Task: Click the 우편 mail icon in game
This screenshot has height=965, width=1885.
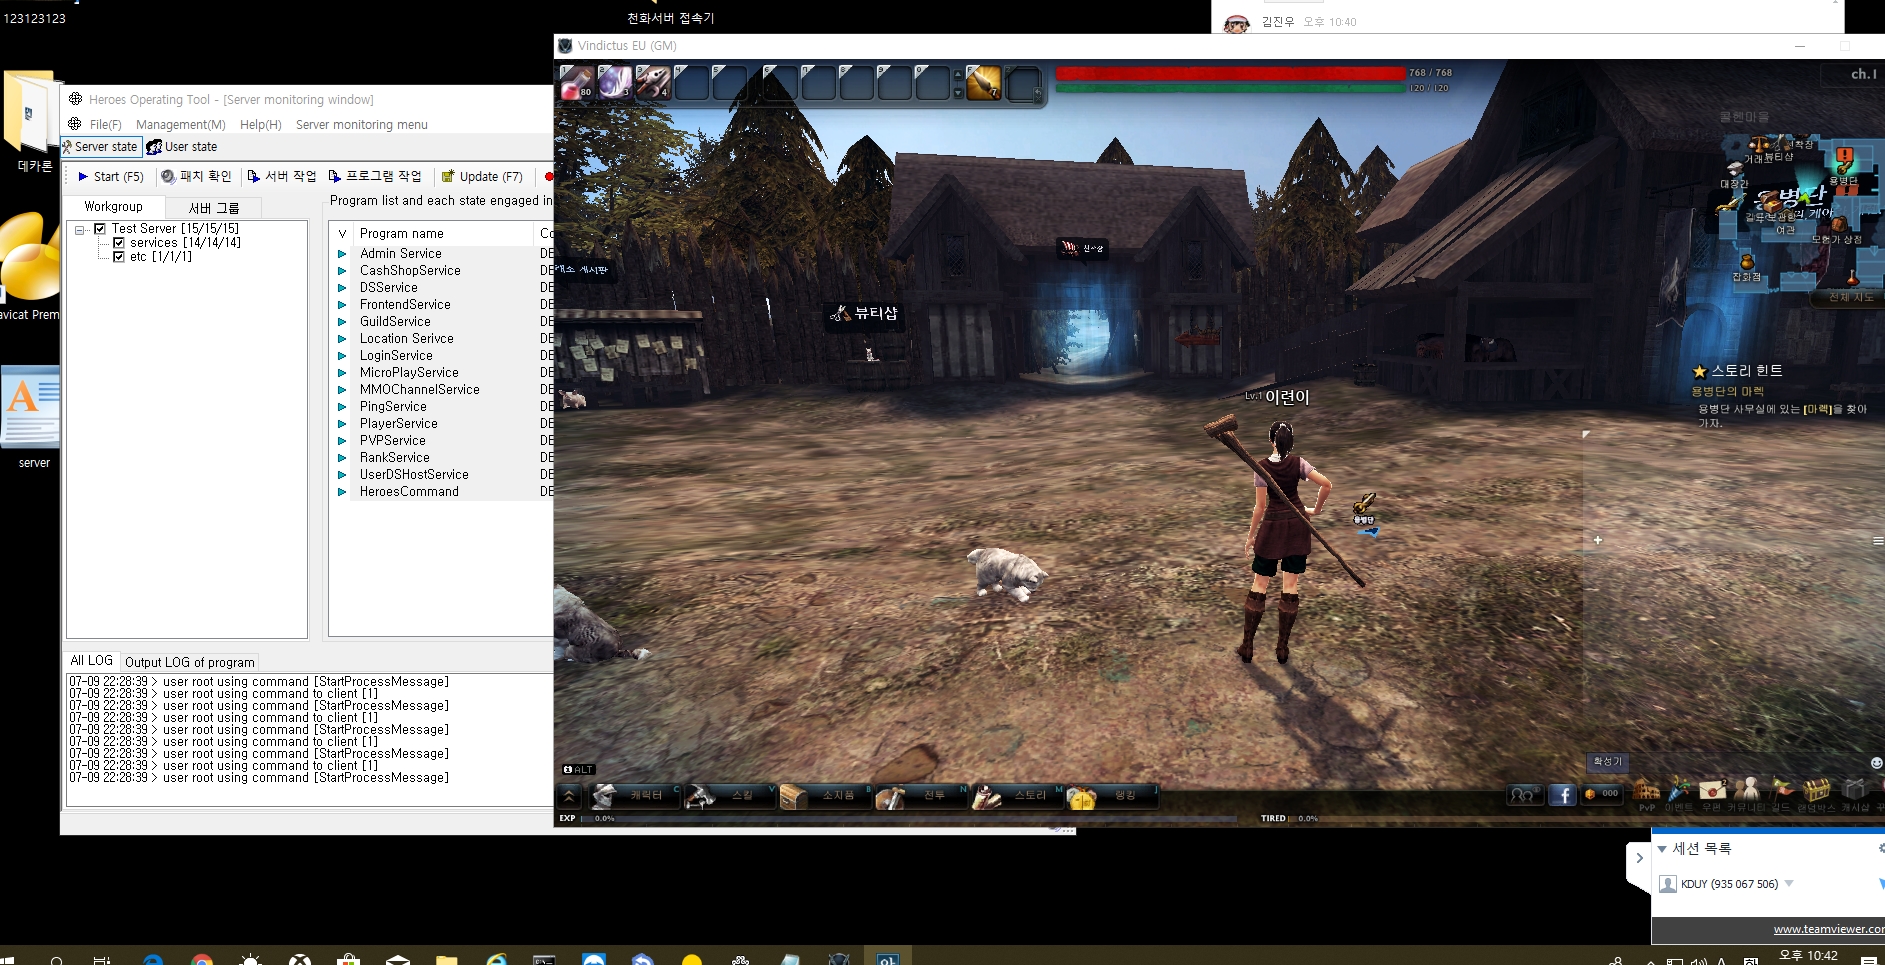Action: (1712, 790)
